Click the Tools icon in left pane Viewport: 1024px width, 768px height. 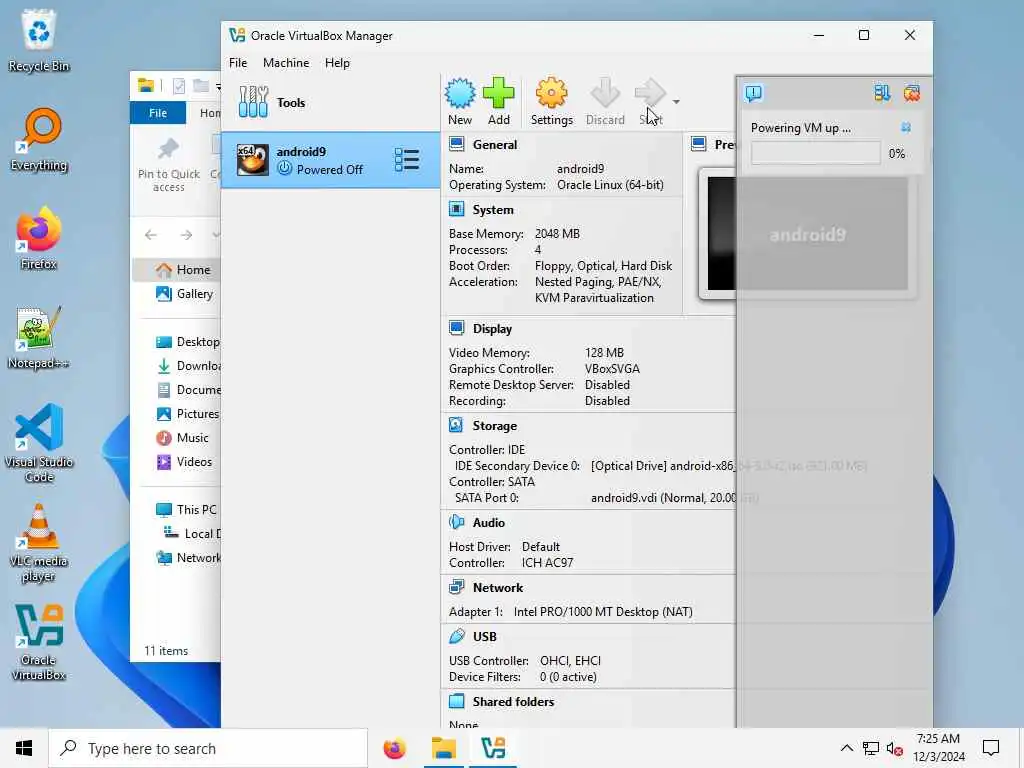[253, 102]
